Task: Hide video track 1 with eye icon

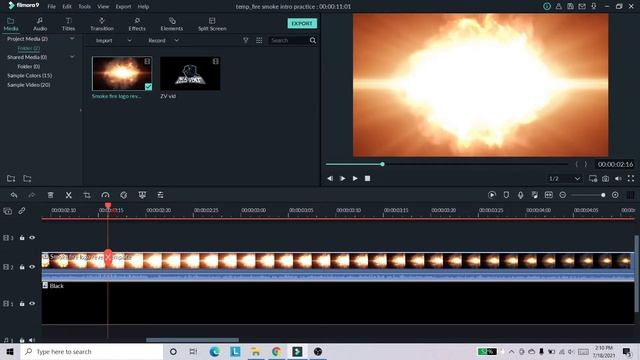Action: pyautogui.click(x=32, y=304)
